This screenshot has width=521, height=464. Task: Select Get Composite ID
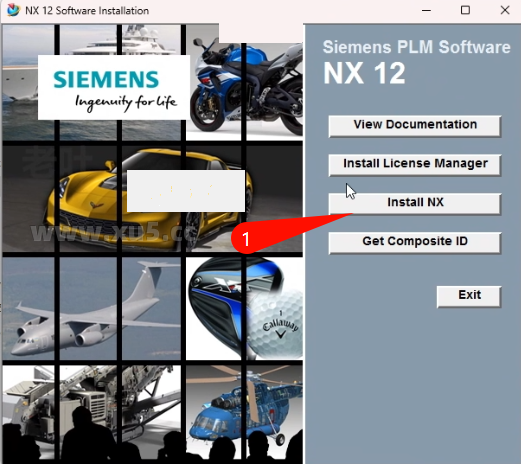pos(415,242)
